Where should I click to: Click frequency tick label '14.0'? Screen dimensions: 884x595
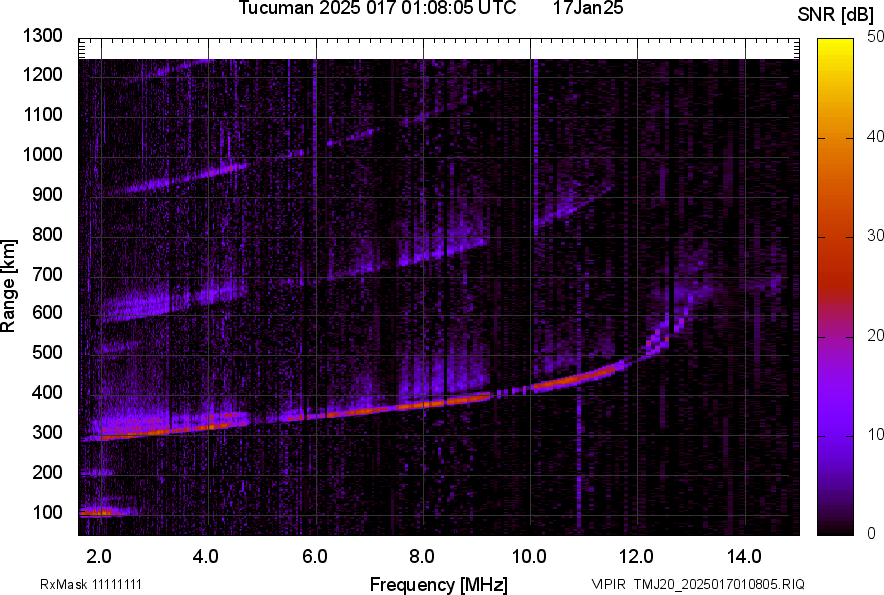744,557
